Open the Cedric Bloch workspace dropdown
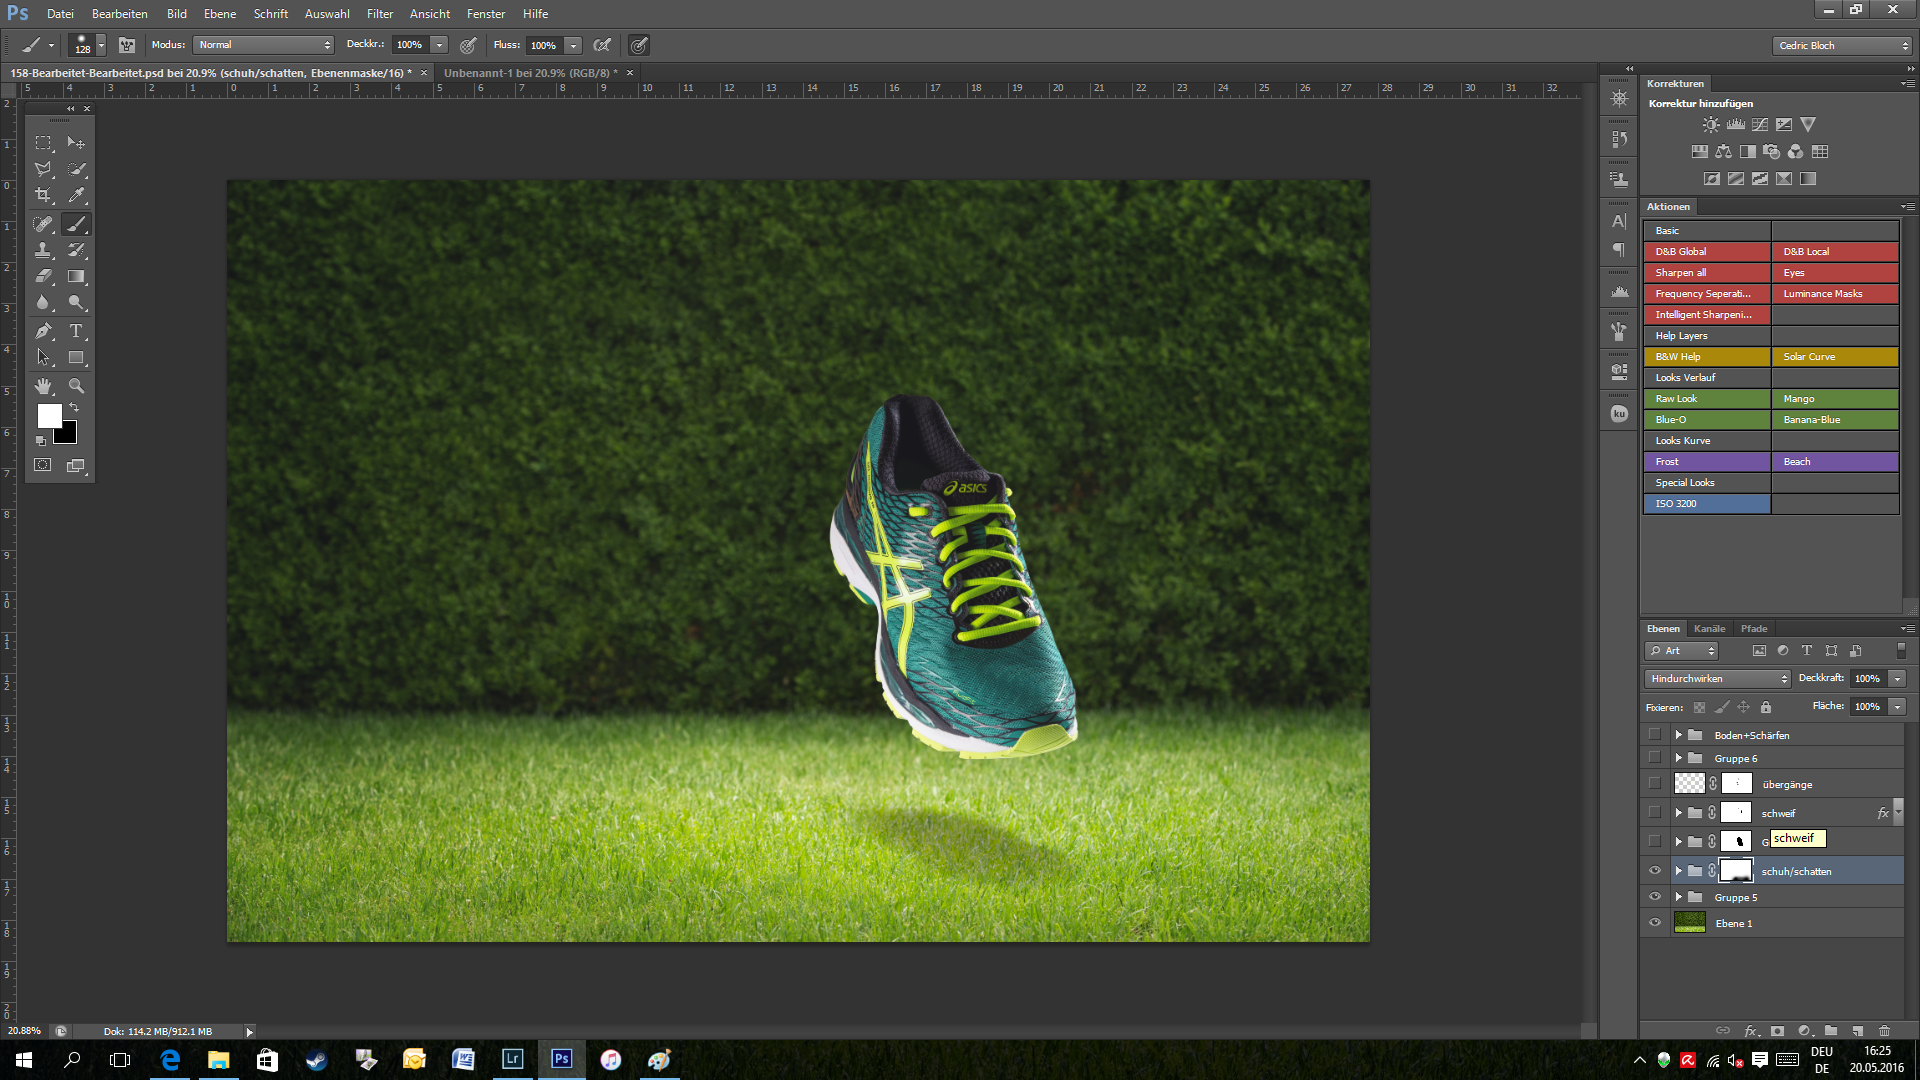This screenshot has height=1080, width=1920. pyautogui.click(x=1842, y=46)
